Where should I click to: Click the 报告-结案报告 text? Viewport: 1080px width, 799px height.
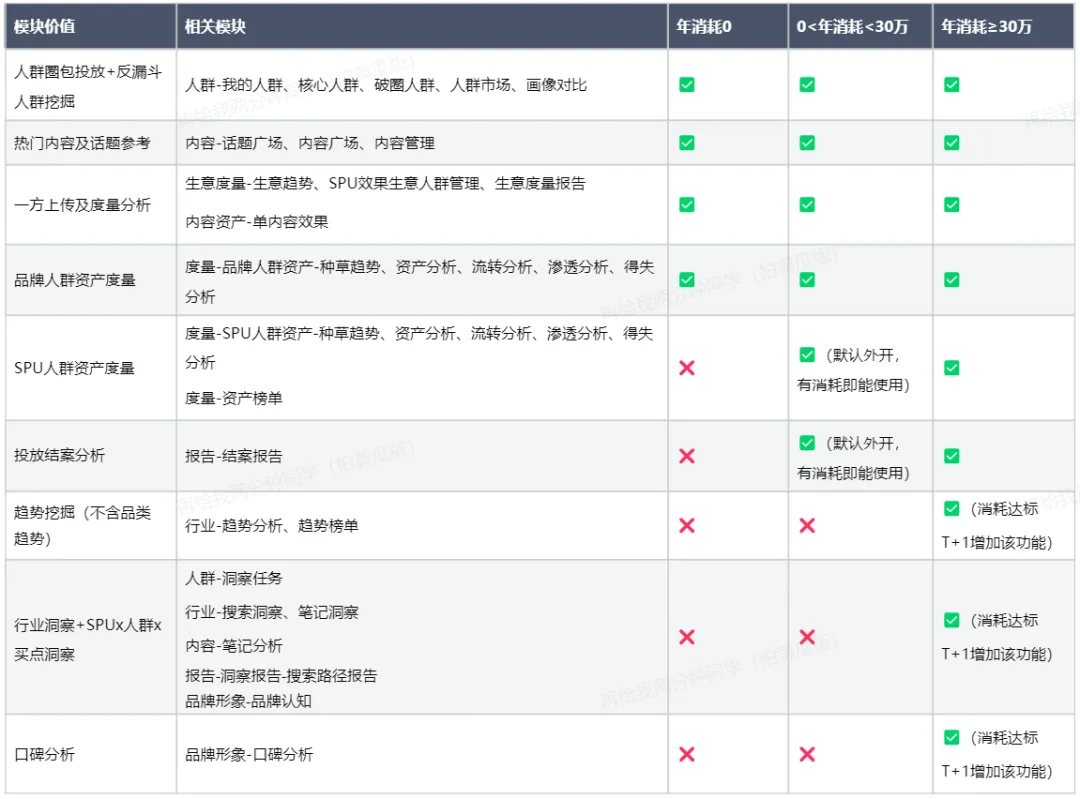coord(234,456)
